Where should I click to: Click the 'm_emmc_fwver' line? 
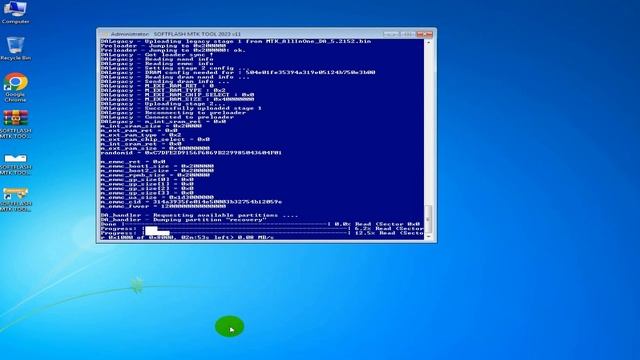(x=163, y=206)
